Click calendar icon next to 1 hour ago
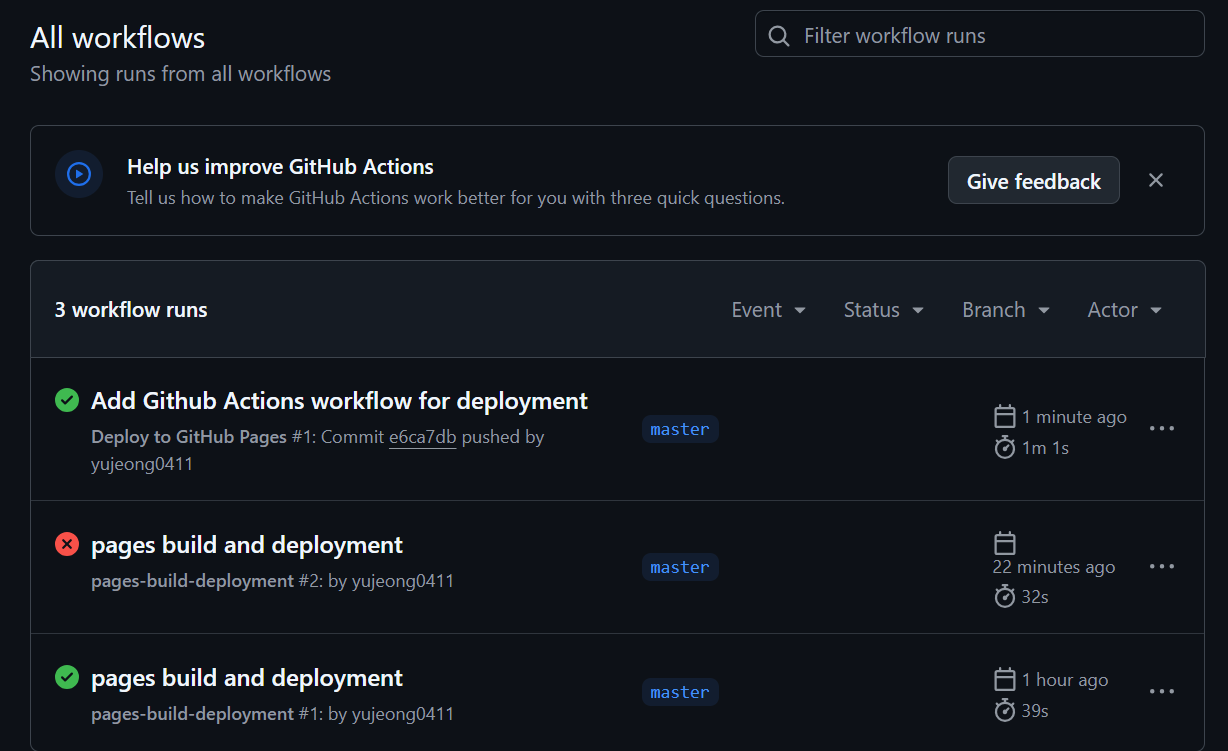The width and height of the screenshot is (1228, 751). pyautogui.click(x=1005, y=679)
